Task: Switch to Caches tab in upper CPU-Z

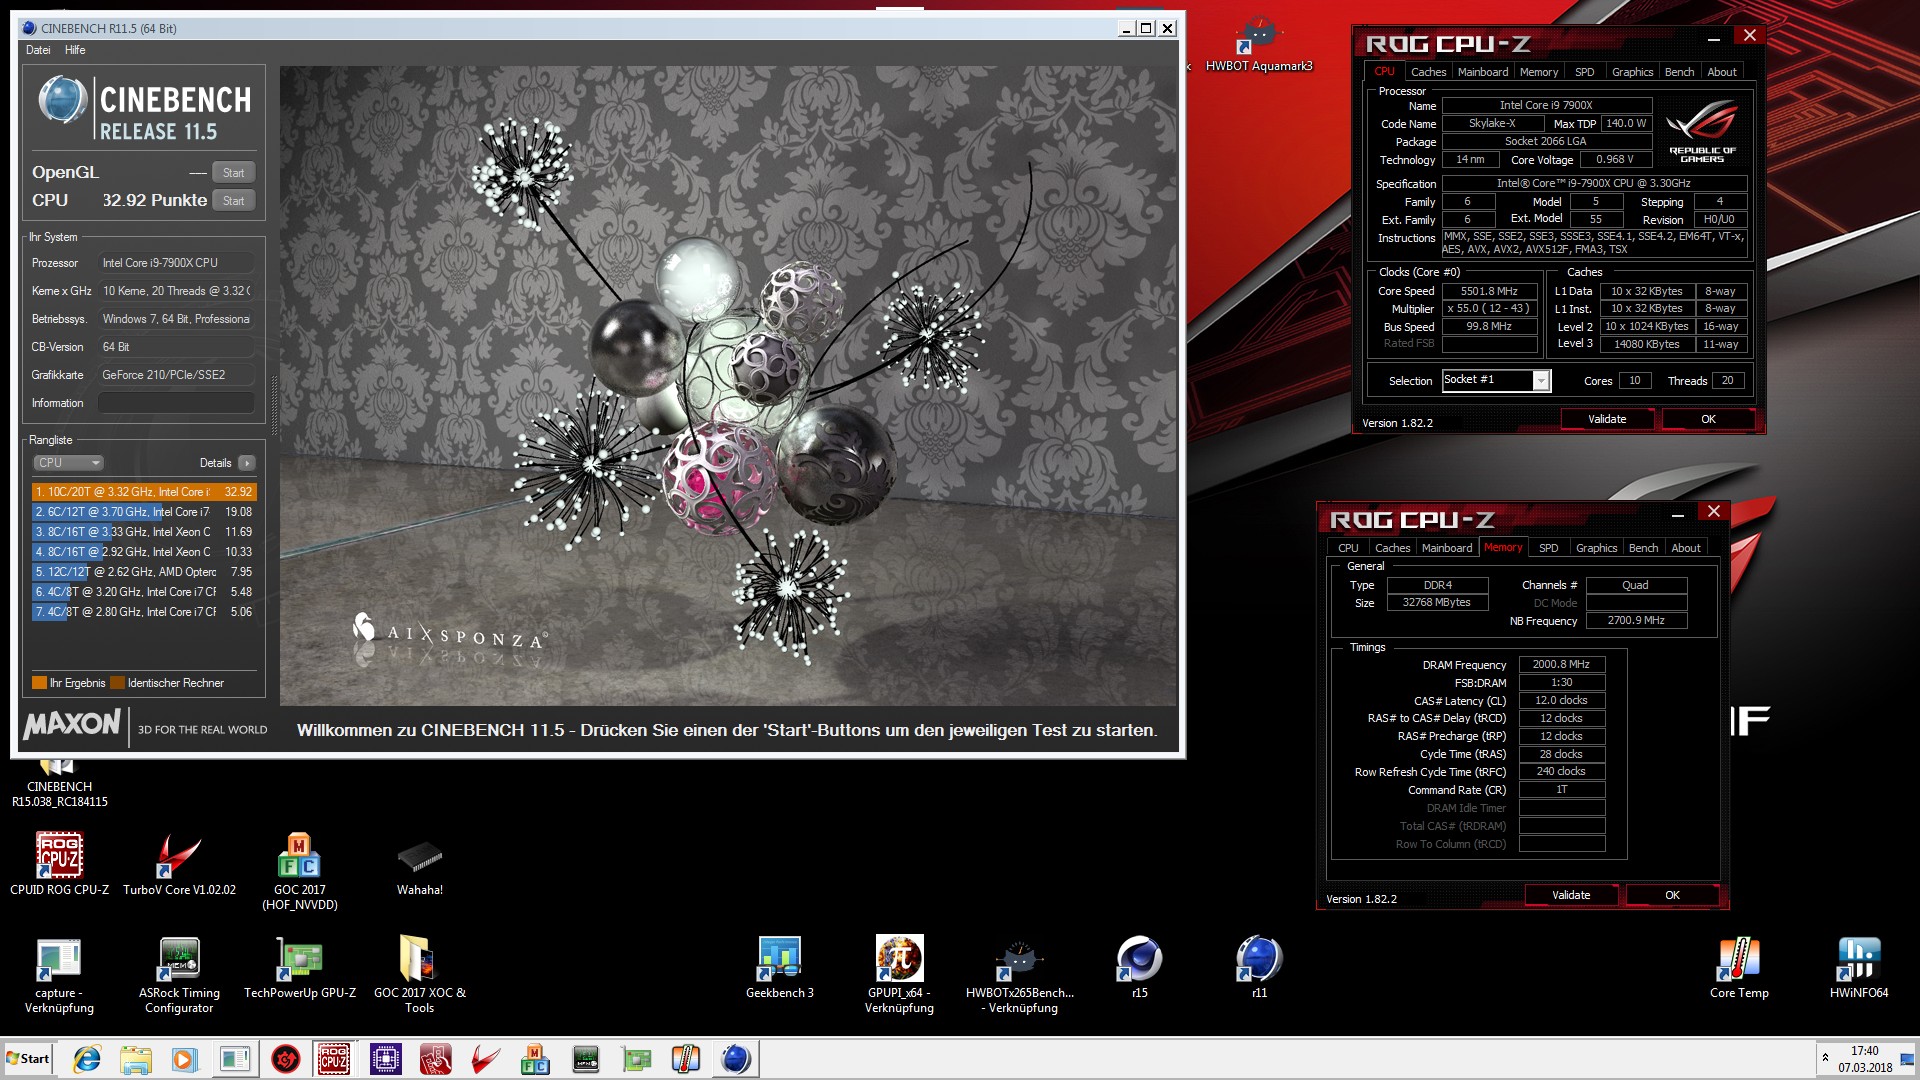Action: click(x=1428, y=72)
